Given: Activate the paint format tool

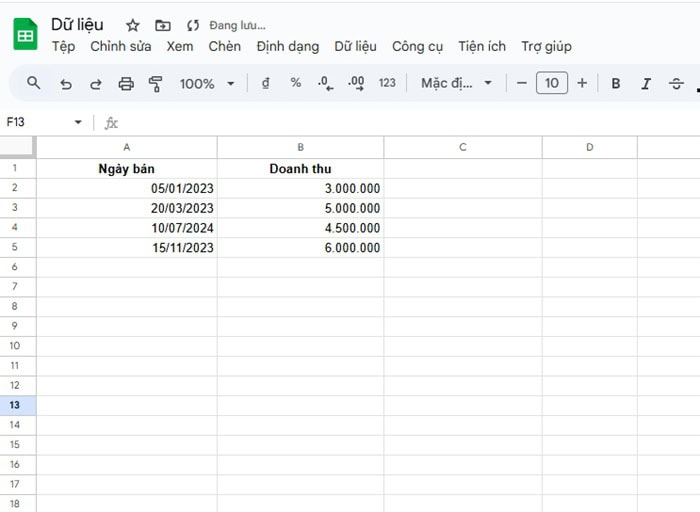Looking at the screenshot, I should pyautogui.click(x=155, y=84).
